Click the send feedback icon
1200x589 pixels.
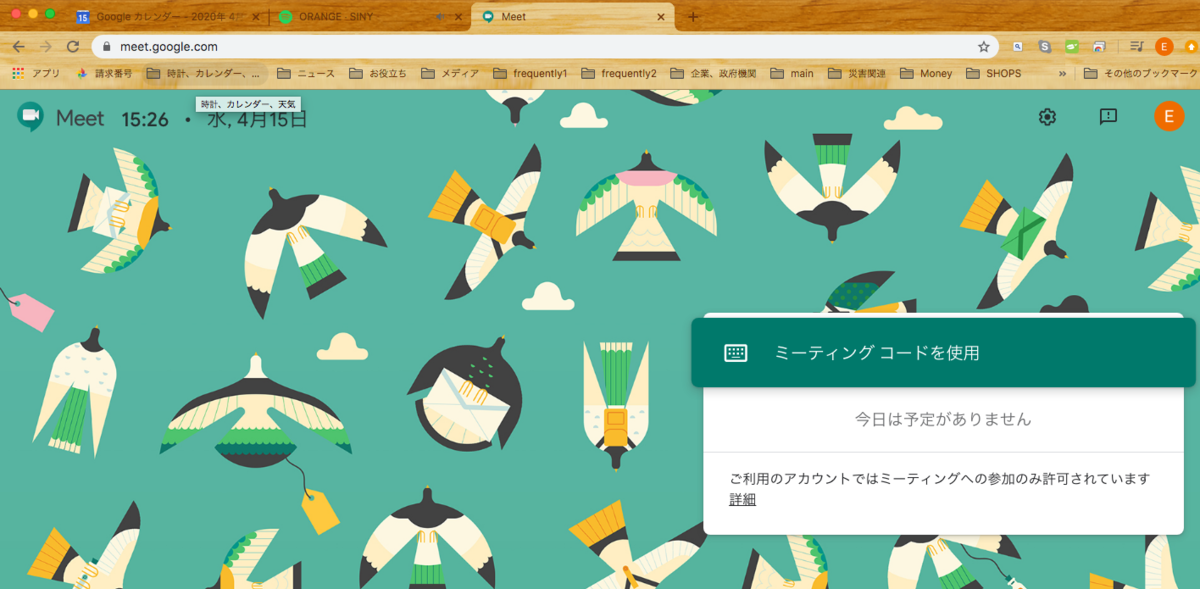point(1108,117)
